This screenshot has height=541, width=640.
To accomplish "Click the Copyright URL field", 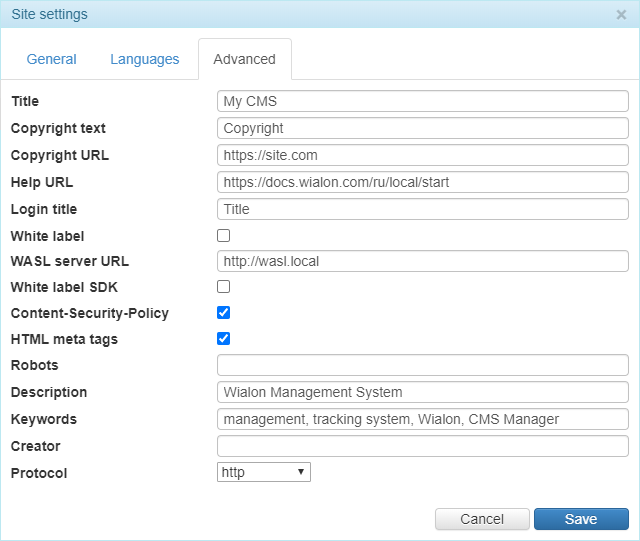I will coord(422,155).
